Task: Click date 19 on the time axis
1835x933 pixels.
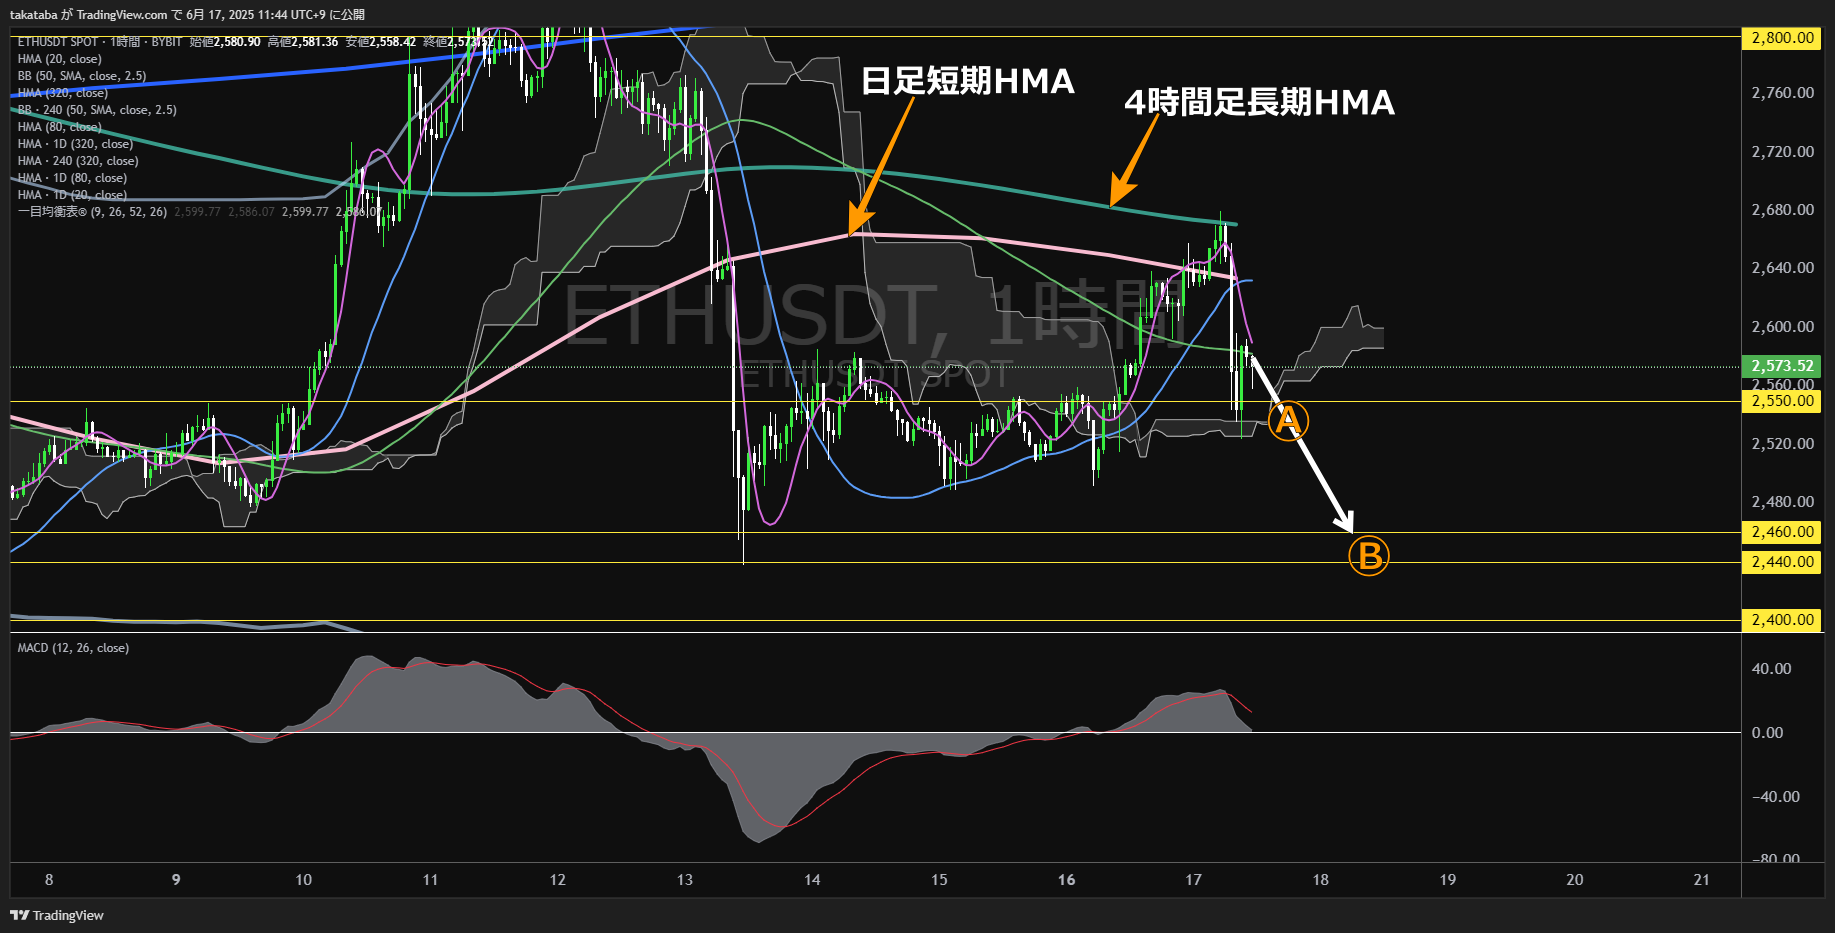Action: coord(1447,880)
